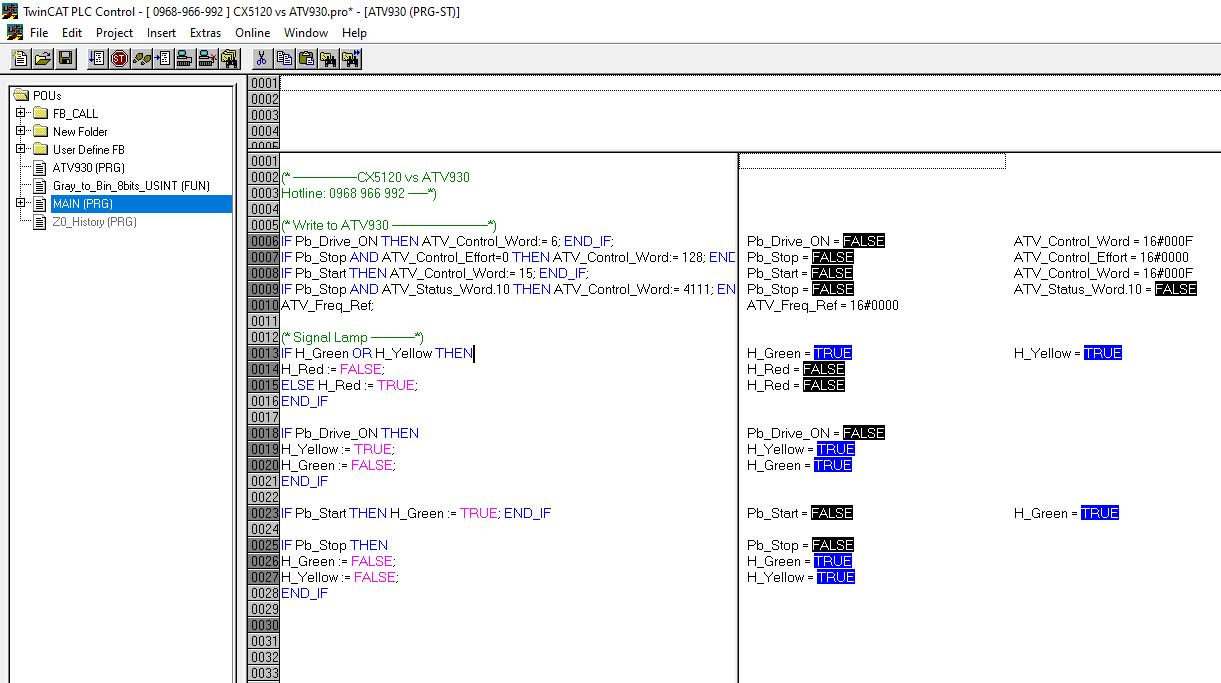Click the Login icon
The image size is (1221, 683).
[186, 58]
